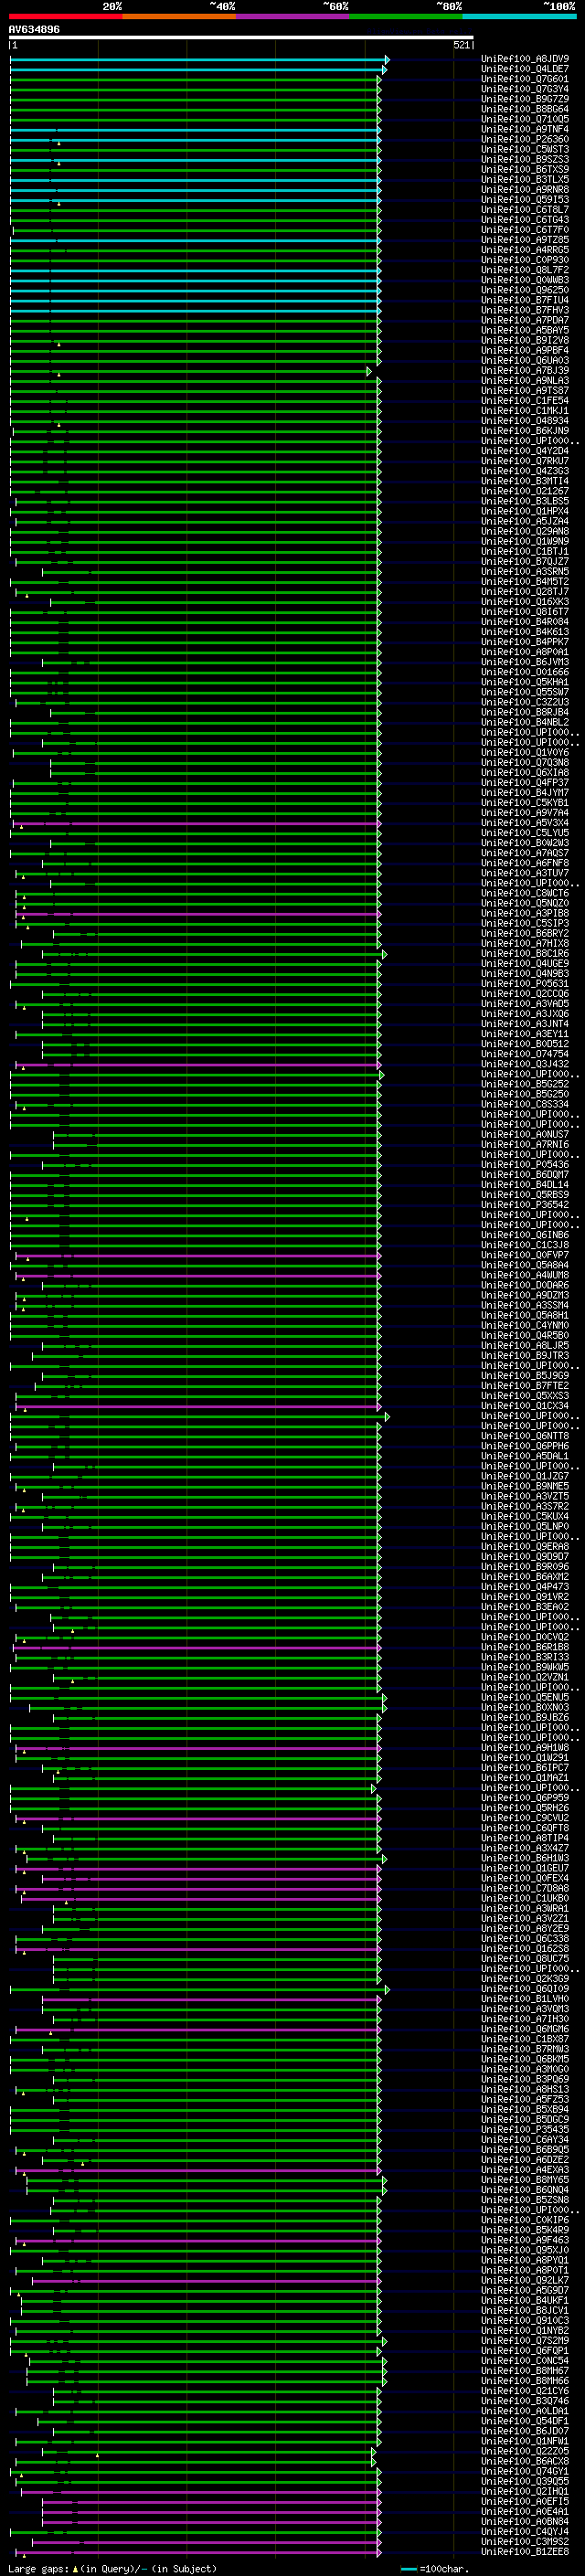Click UniRef100_B8C1R6 hit name

click(x=525, y=953)
